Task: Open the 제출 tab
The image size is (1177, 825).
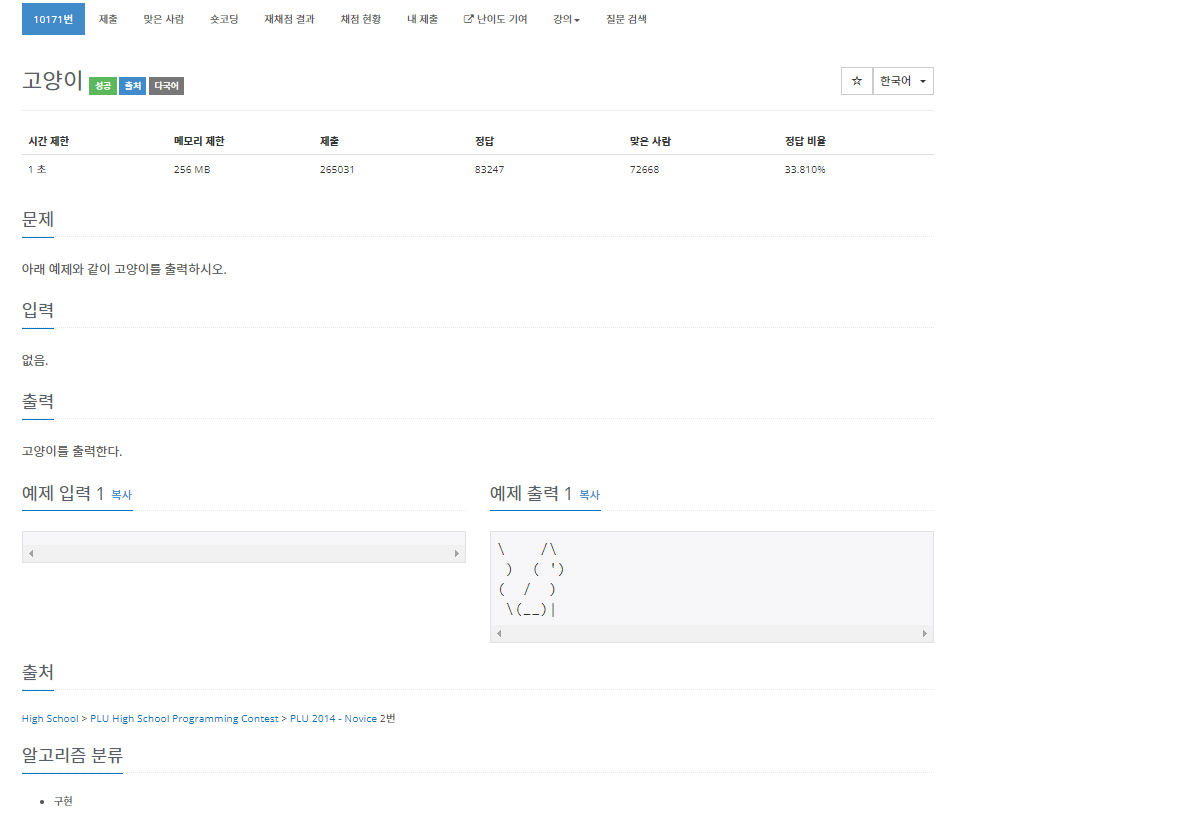Action: [x=108, y=19]
